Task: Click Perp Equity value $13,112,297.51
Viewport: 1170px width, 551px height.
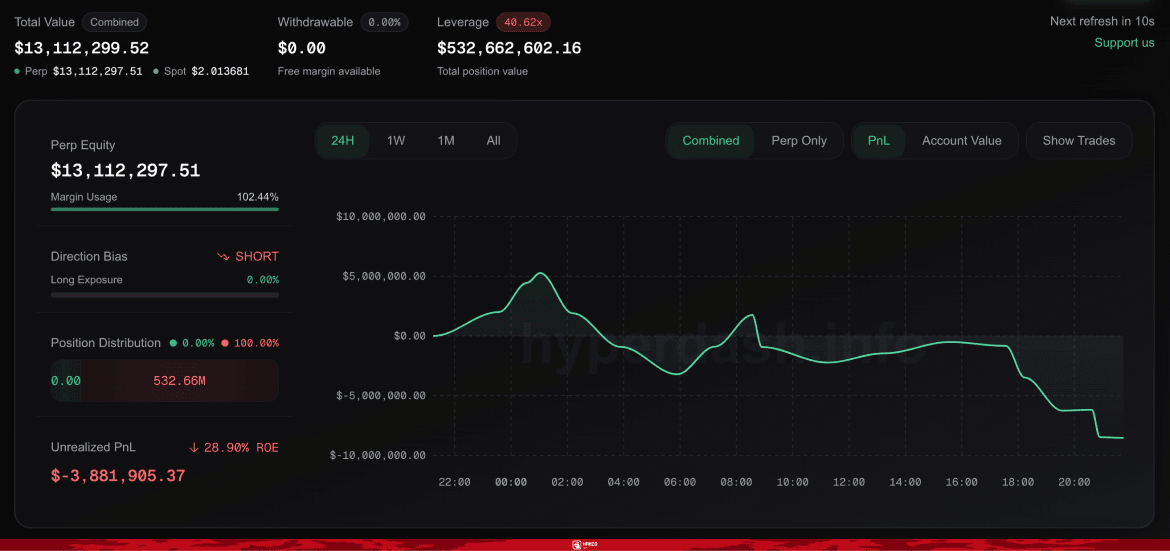Action: [125, 171]
